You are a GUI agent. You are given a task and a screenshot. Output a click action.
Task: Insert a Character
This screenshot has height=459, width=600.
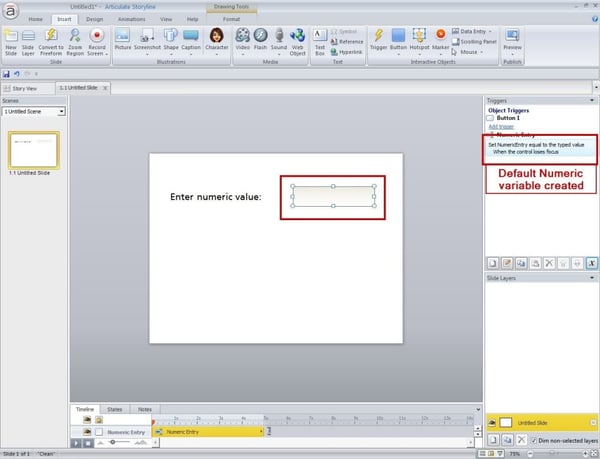coord(217,41)
